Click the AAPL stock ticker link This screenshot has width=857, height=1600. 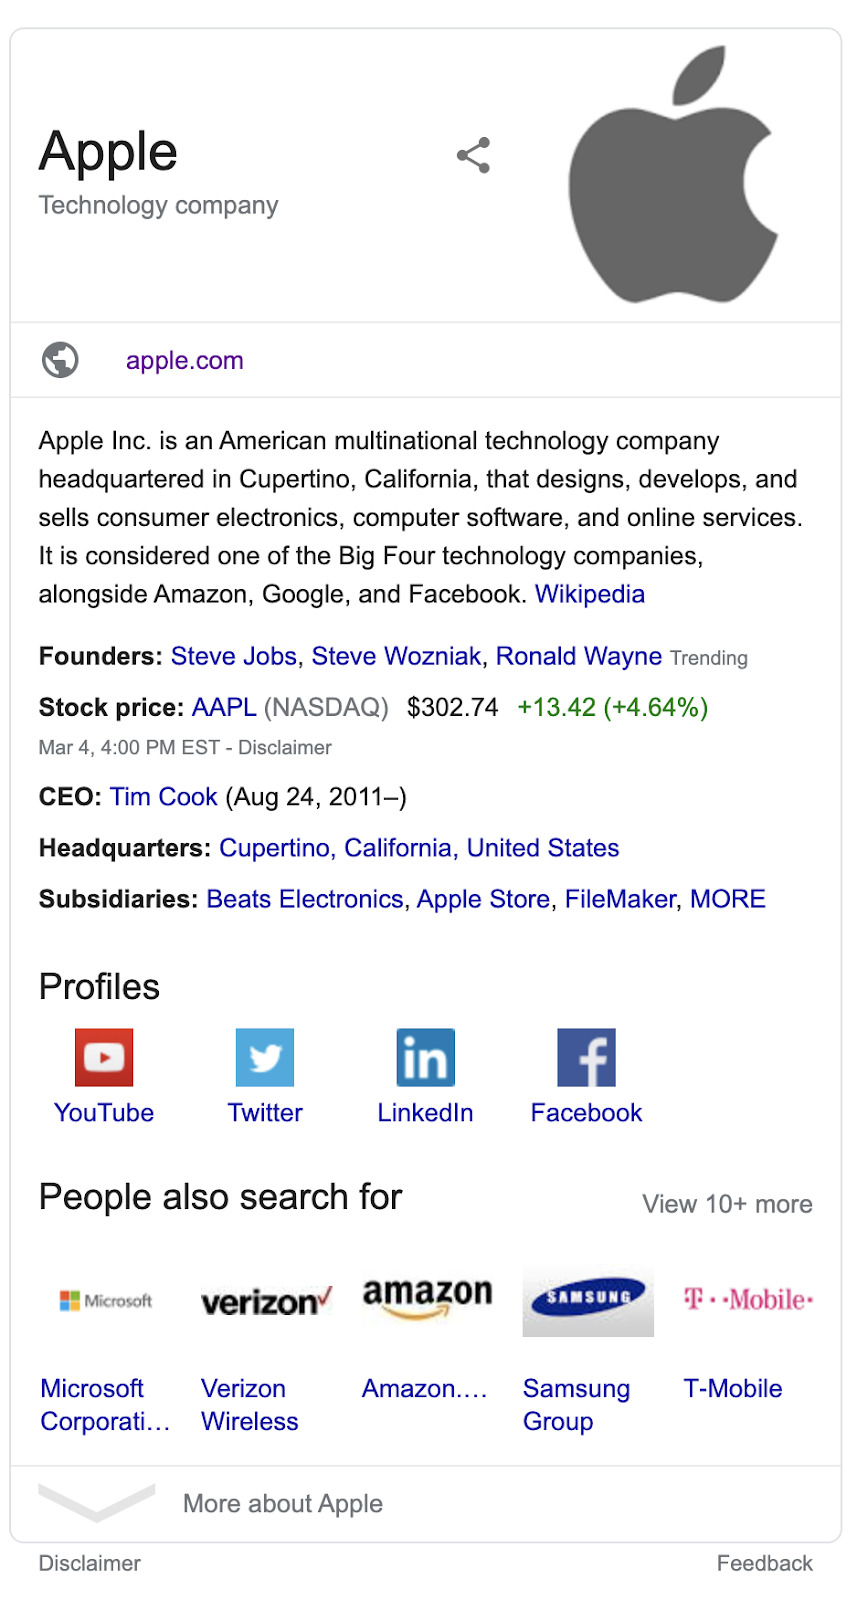tap(223, 707)
